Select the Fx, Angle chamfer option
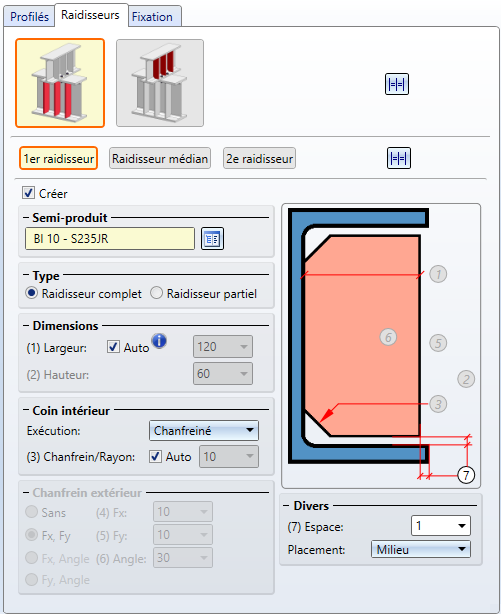This screenshot has height=614, width=501. 31,558
